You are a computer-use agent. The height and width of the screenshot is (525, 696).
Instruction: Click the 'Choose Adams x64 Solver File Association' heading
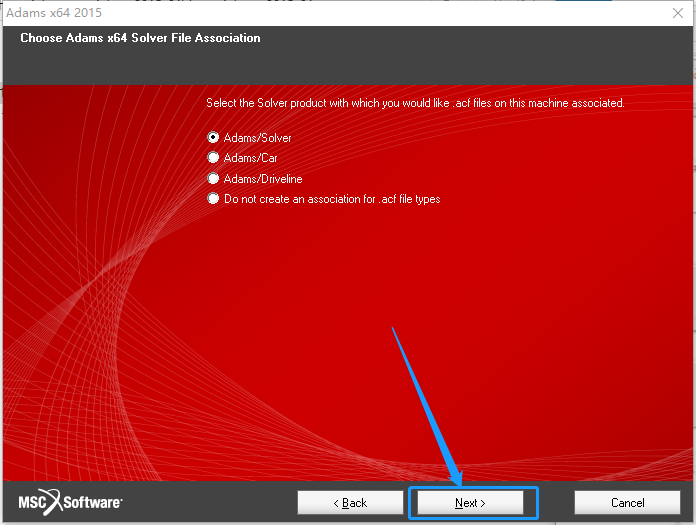tap(140, 38)
